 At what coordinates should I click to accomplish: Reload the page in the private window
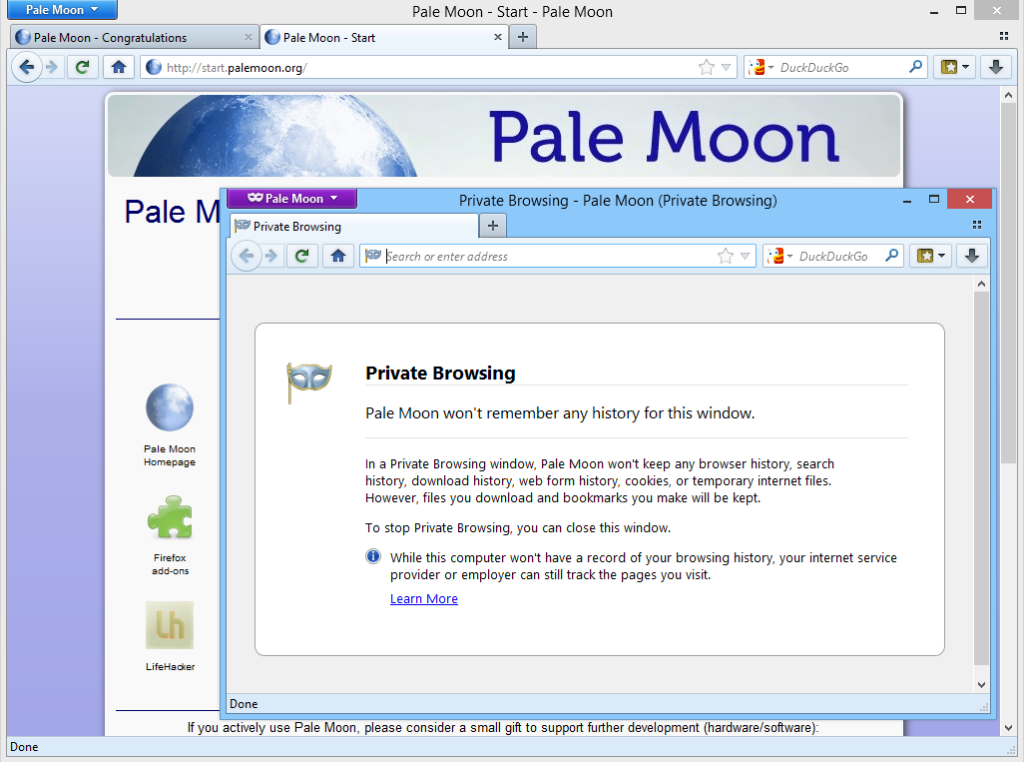(302, 255)
